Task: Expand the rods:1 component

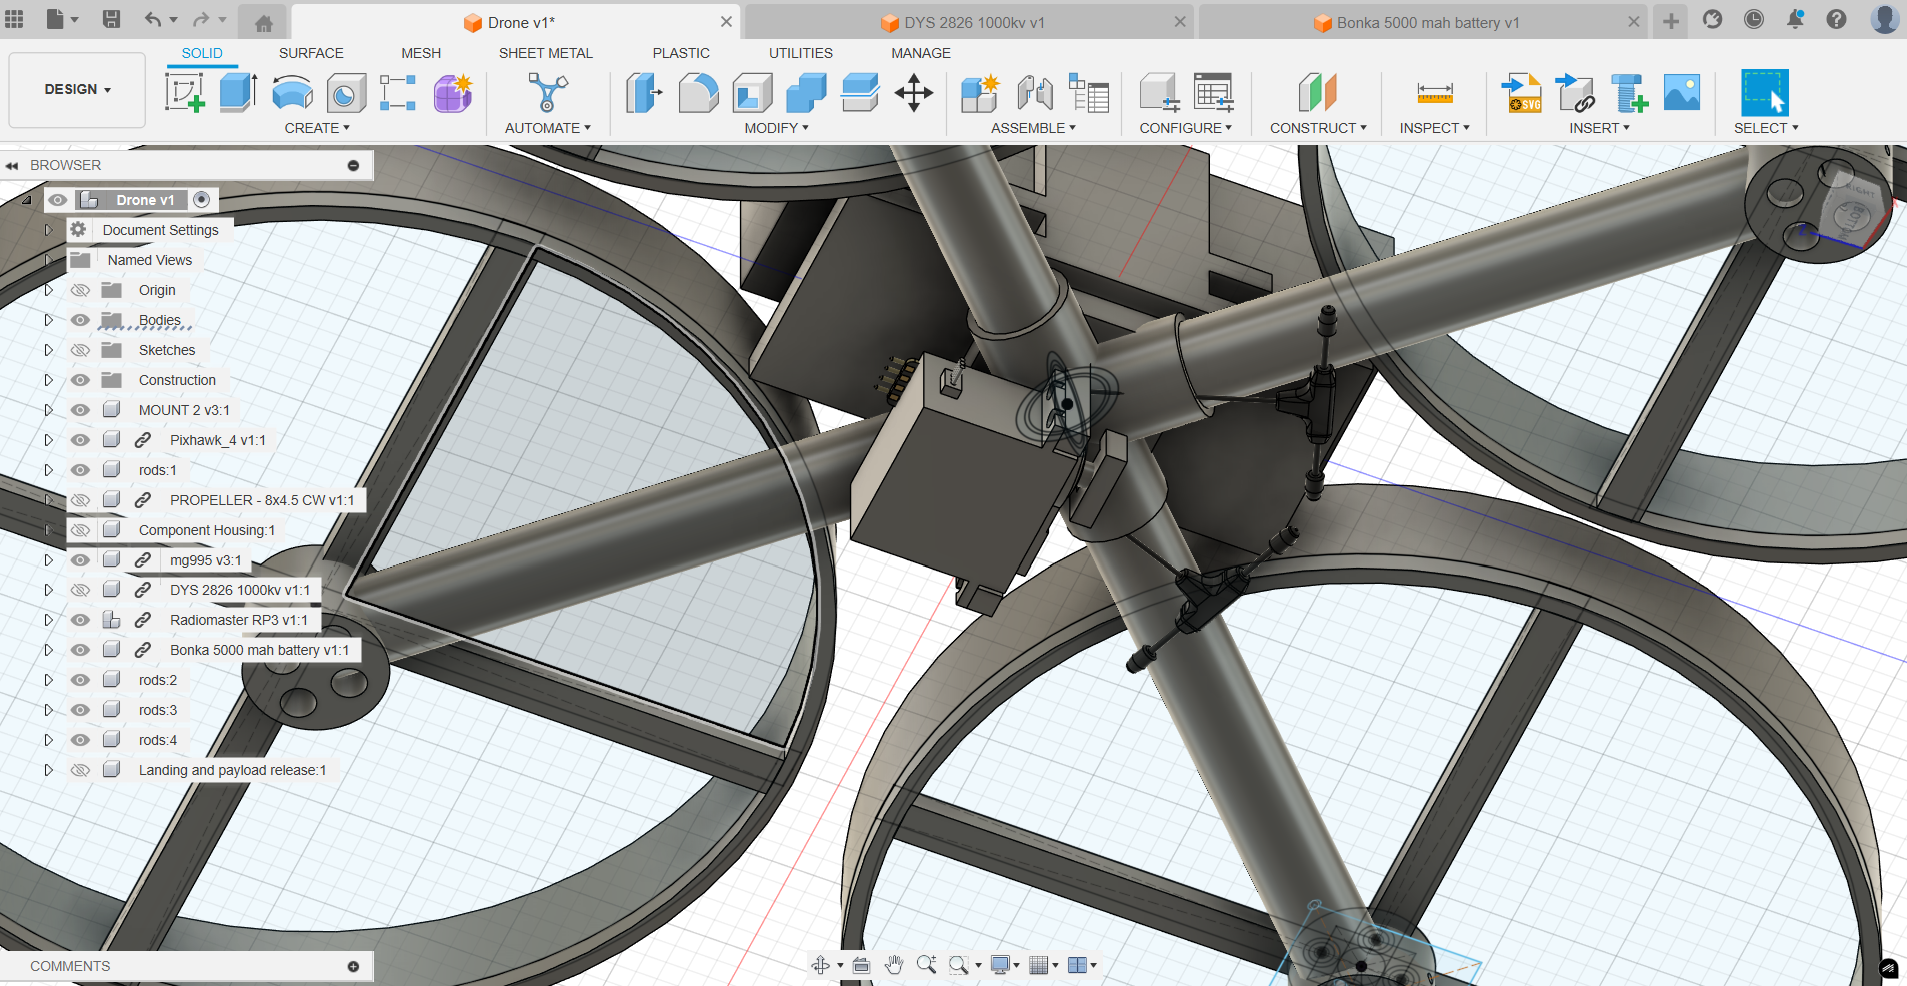Action: click(x=48, y=470)
